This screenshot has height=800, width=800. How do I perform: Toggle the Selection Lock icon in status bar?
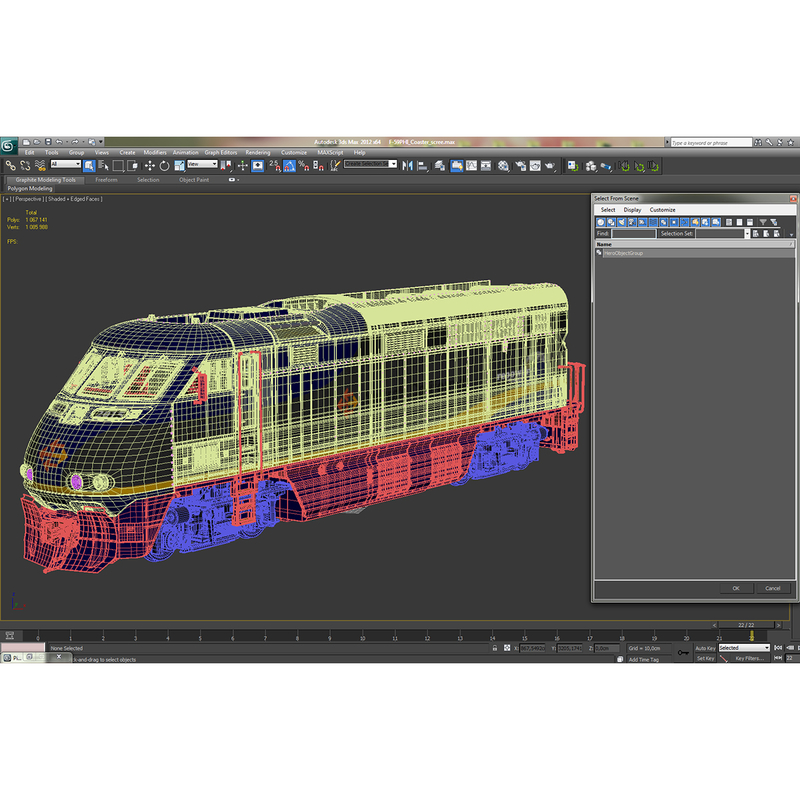(x=494, y=648)
